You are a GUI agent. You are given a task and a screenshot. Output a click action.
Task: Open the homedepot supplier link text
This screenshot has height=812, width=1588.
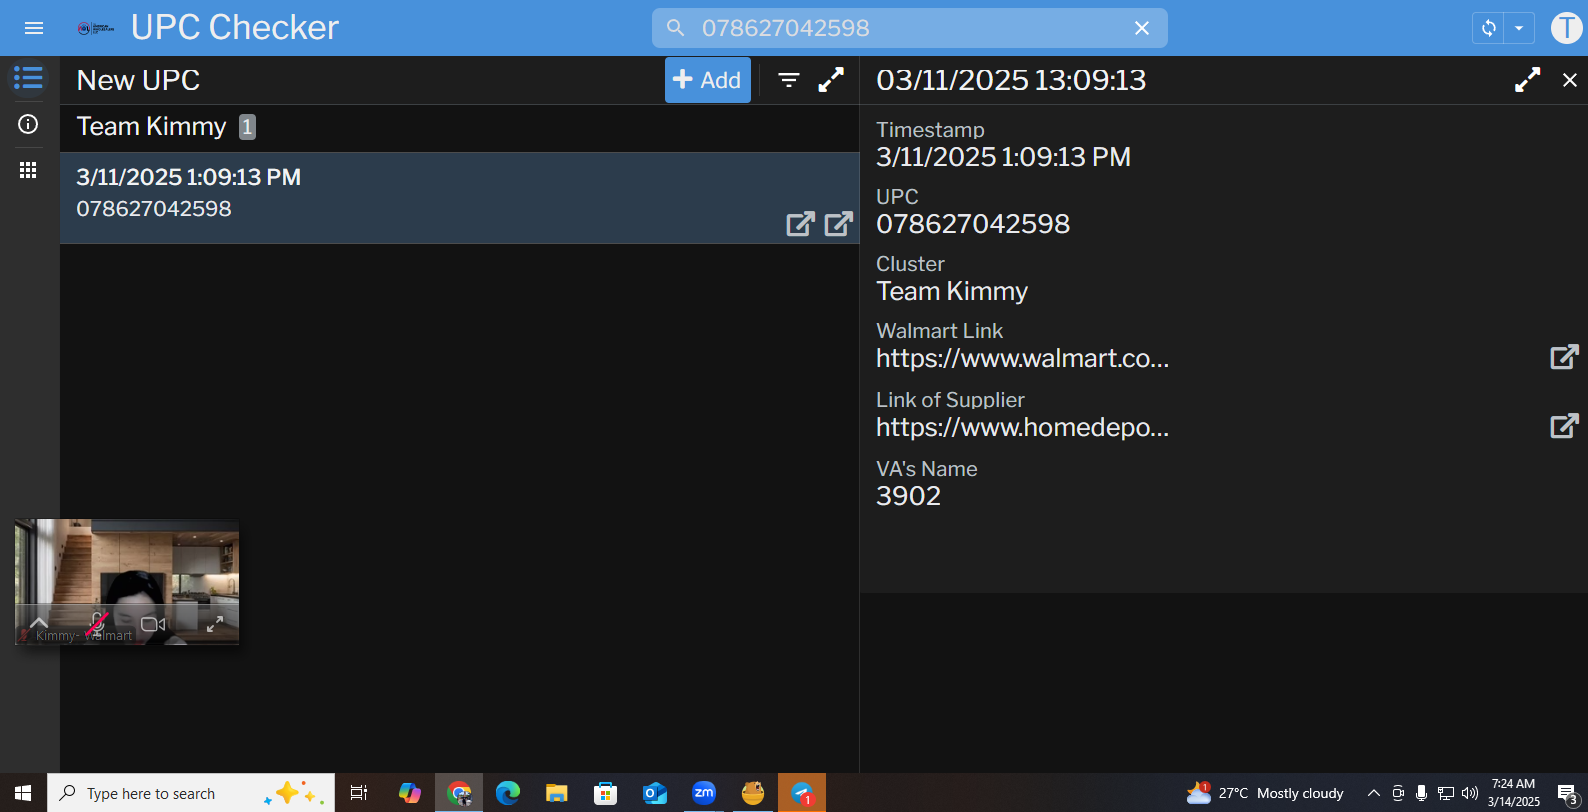[1022, 427]
